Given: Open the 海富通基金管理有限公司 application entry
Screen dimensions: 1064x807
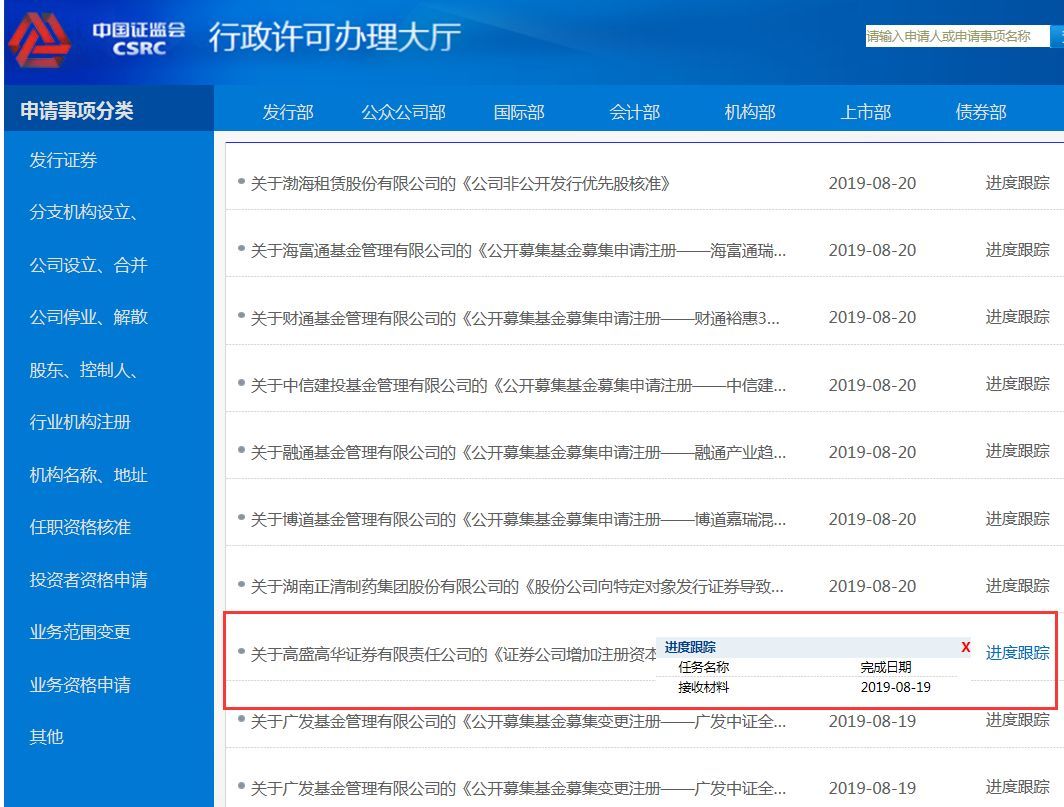Looking at the screenshot, I should click(x=518, y=250).
